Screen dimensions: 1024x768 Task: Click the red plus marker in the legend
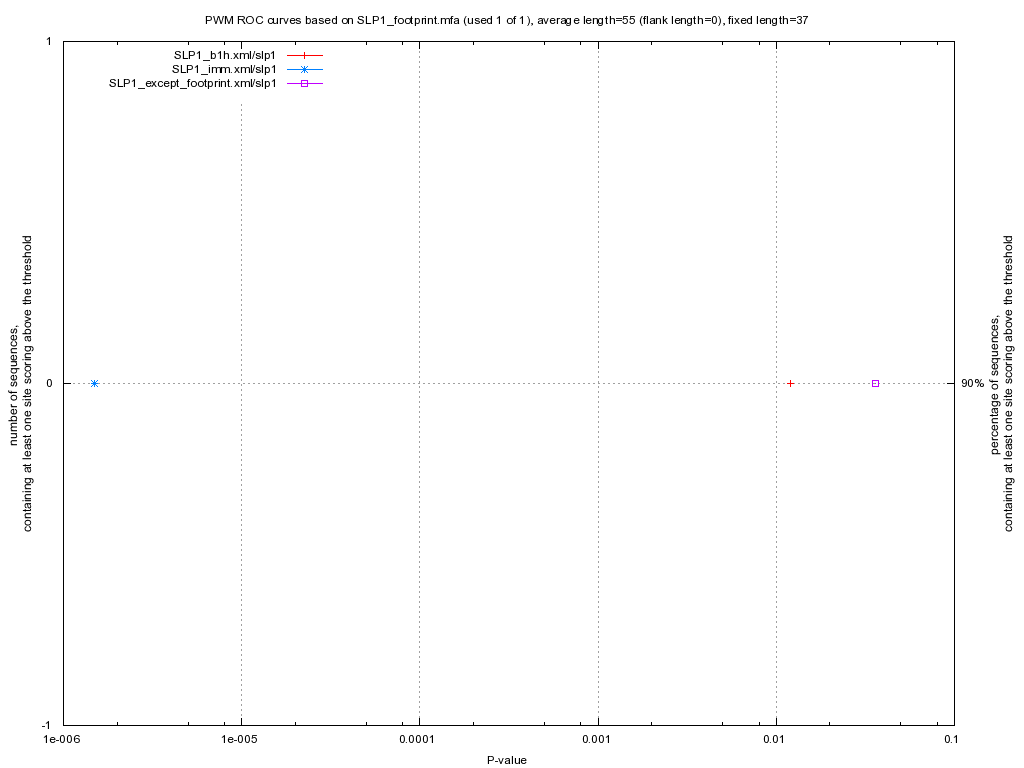click(x=305, y=55)
